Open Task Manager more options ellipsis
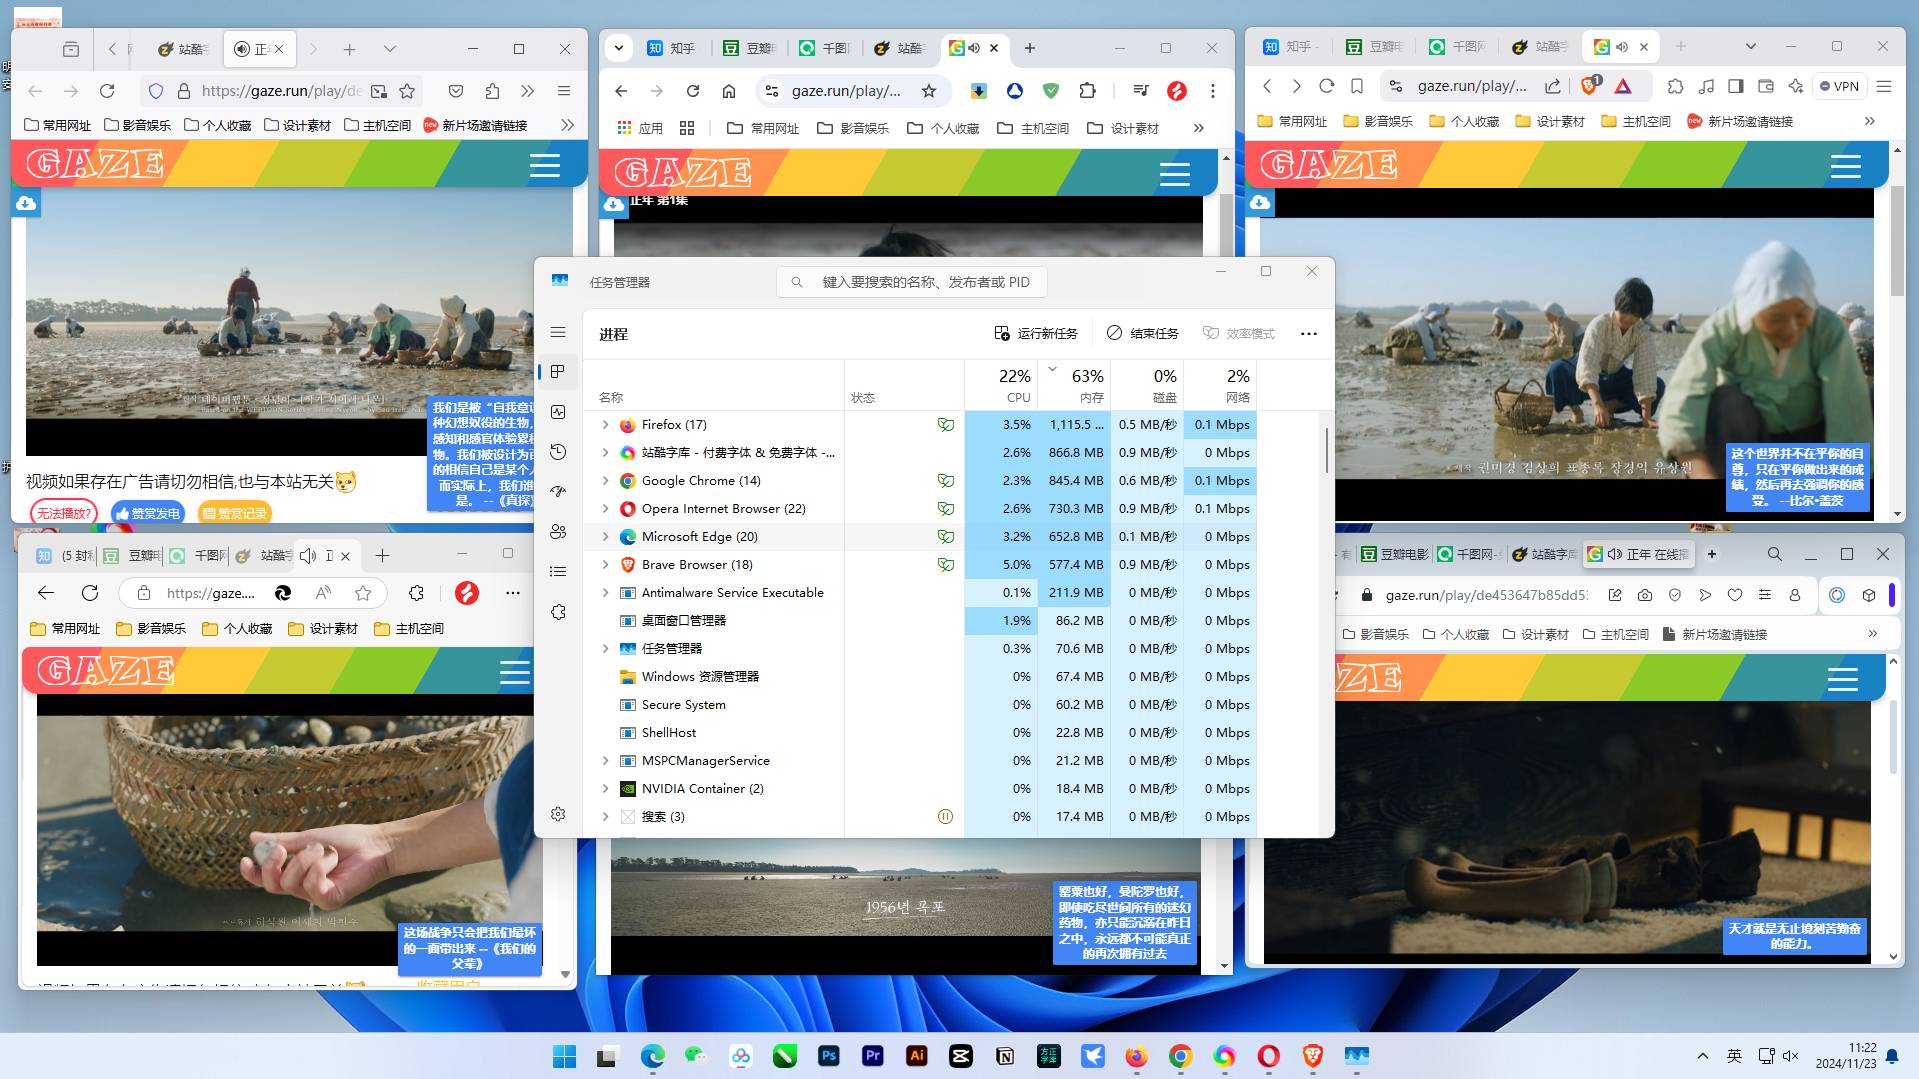Viewport: 1919px width, 1079px height. point(1308,333)
